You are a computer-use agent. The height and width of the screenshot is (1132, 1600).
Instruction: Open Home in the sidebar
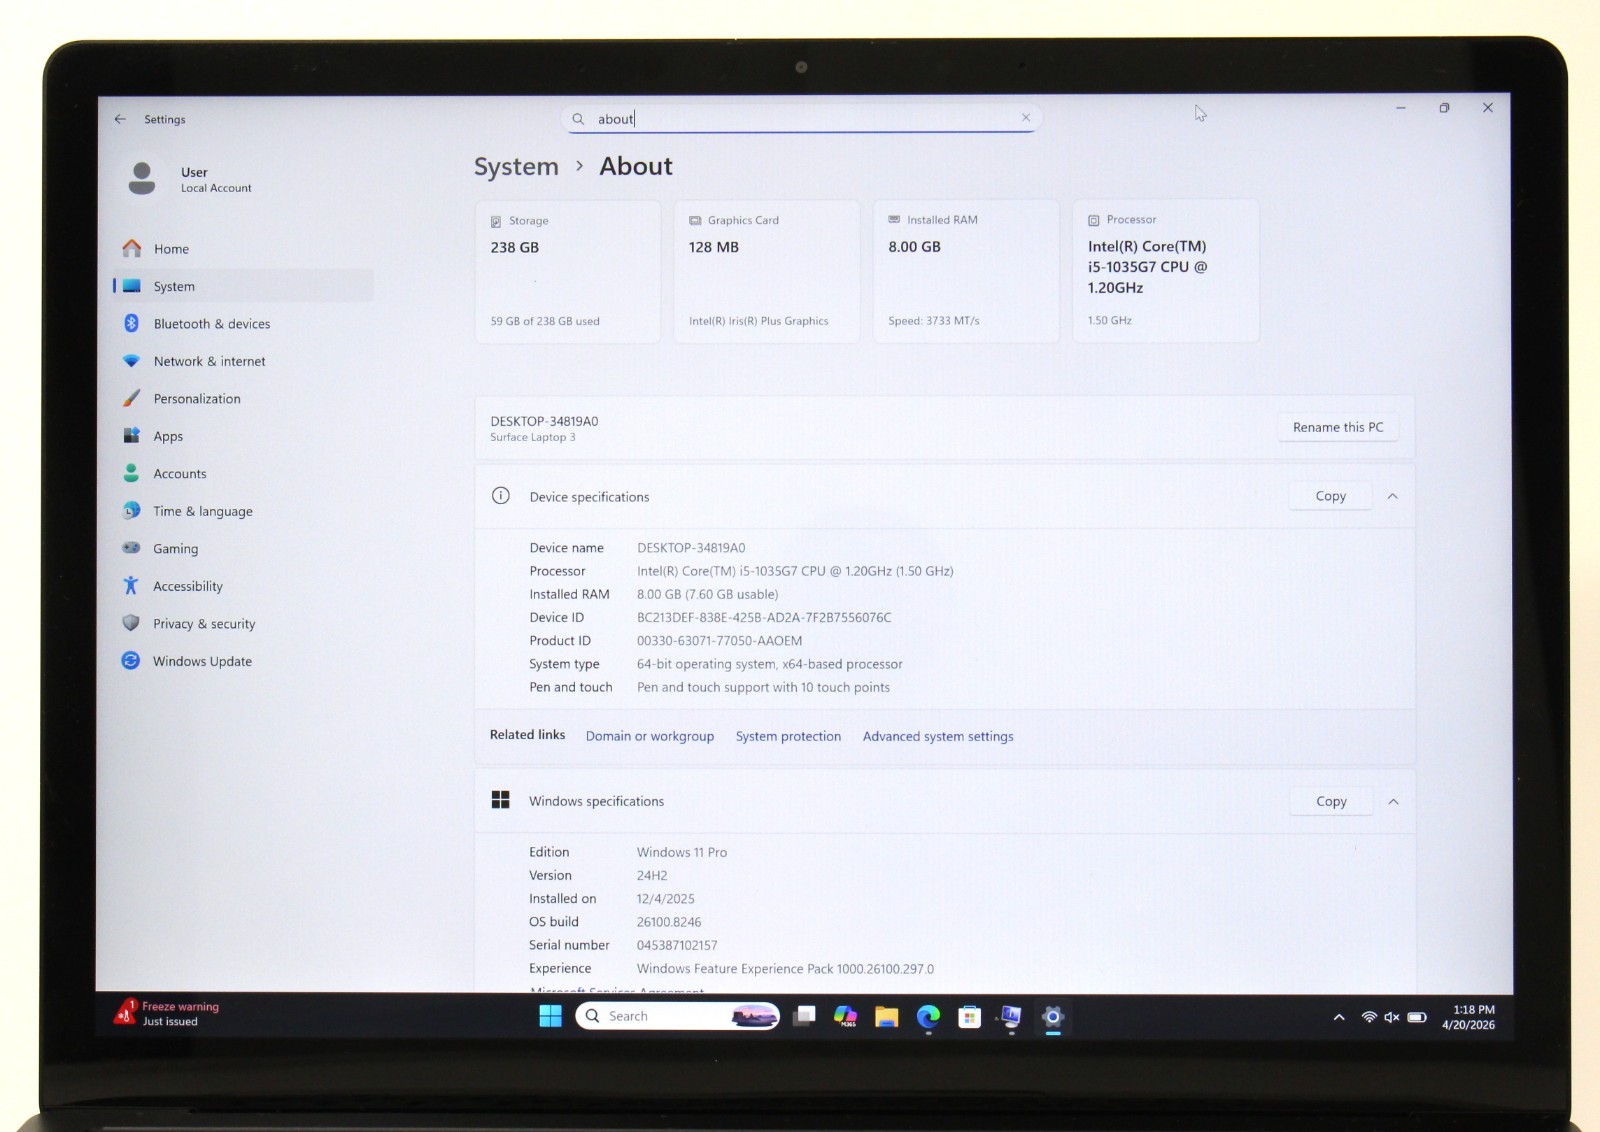[242, 249]
